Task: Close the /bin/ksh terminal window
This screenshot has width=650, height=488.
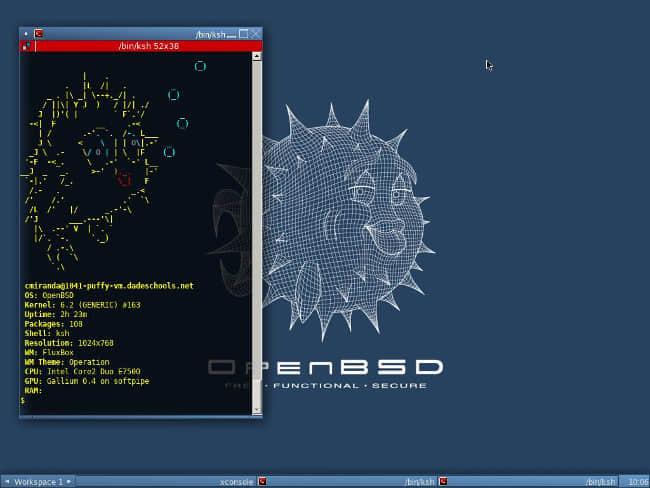Action: pos(256,33)
